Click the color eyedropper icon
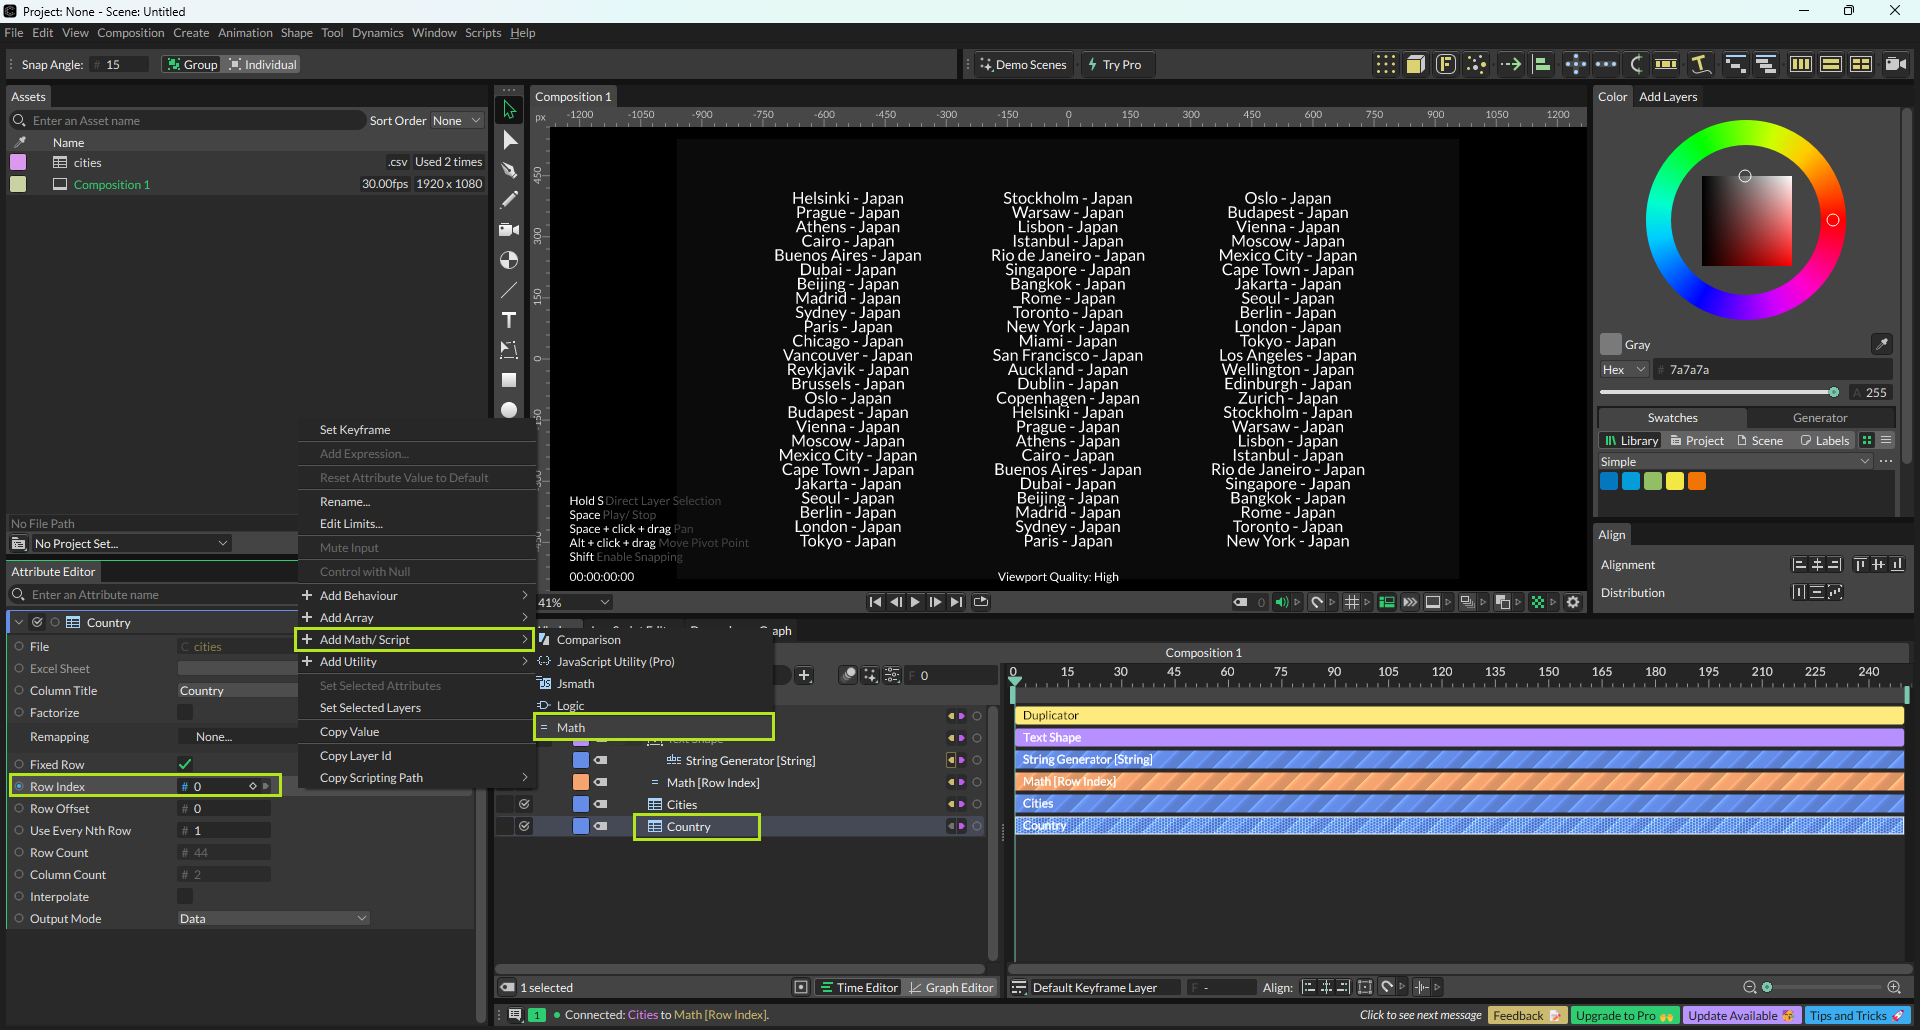Image resolution: width=1920 pixels, height=1030 pixels. (1881, 344)
